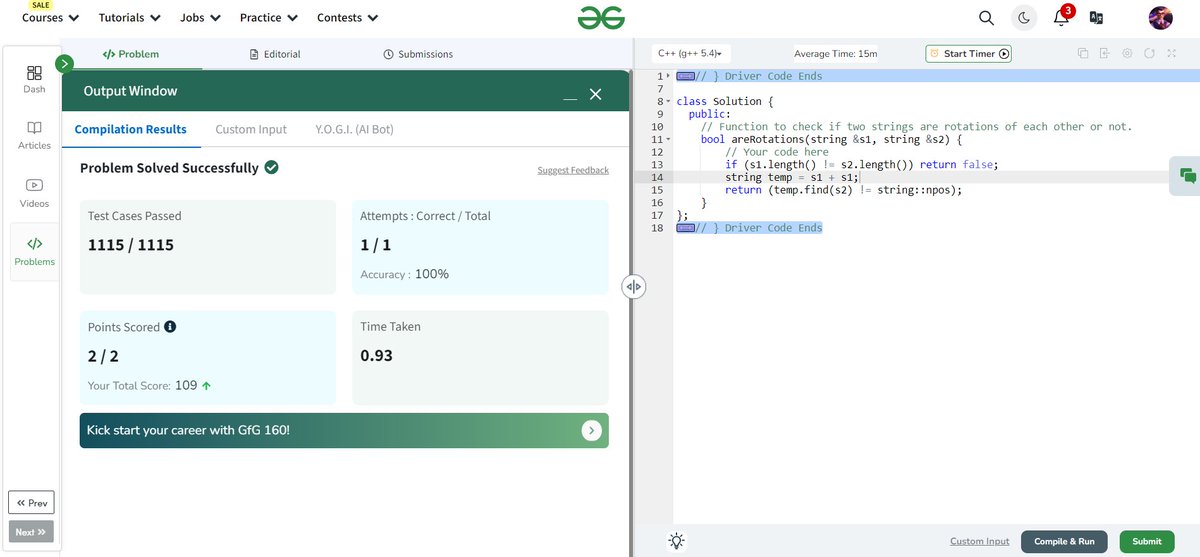Open the search icon in header
The width and height of the screenshot is (1200, 557).
[986, 18]
